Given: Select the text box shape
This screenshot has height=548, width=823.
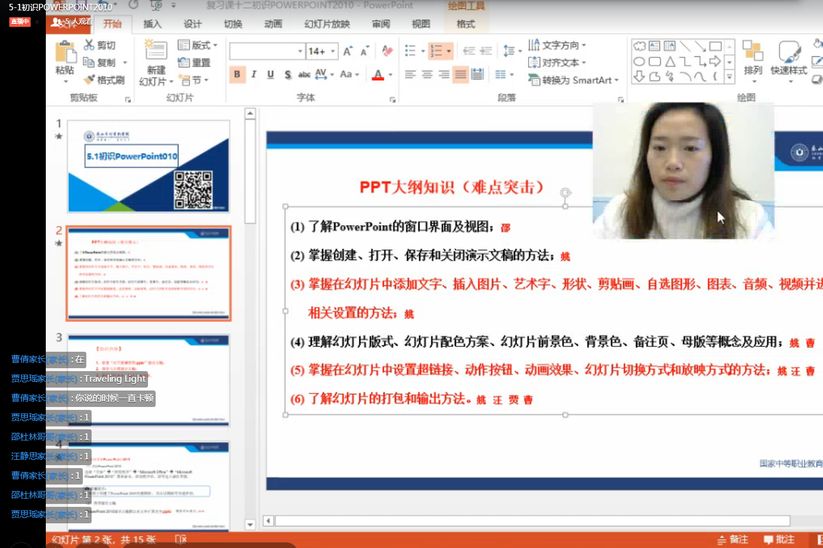Looking at the screenshot, I should (655, 46).
